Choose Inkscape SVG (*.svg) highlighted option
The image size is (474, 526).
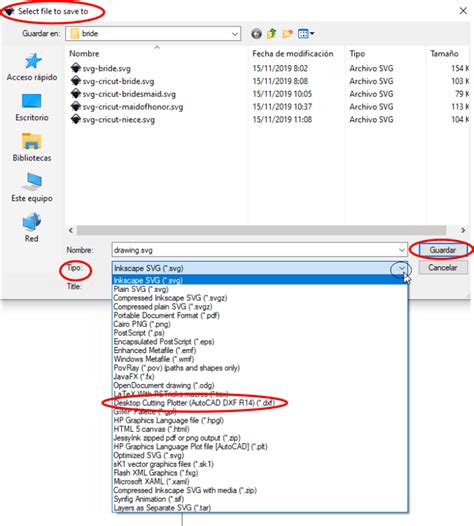[x=260, y=280]
